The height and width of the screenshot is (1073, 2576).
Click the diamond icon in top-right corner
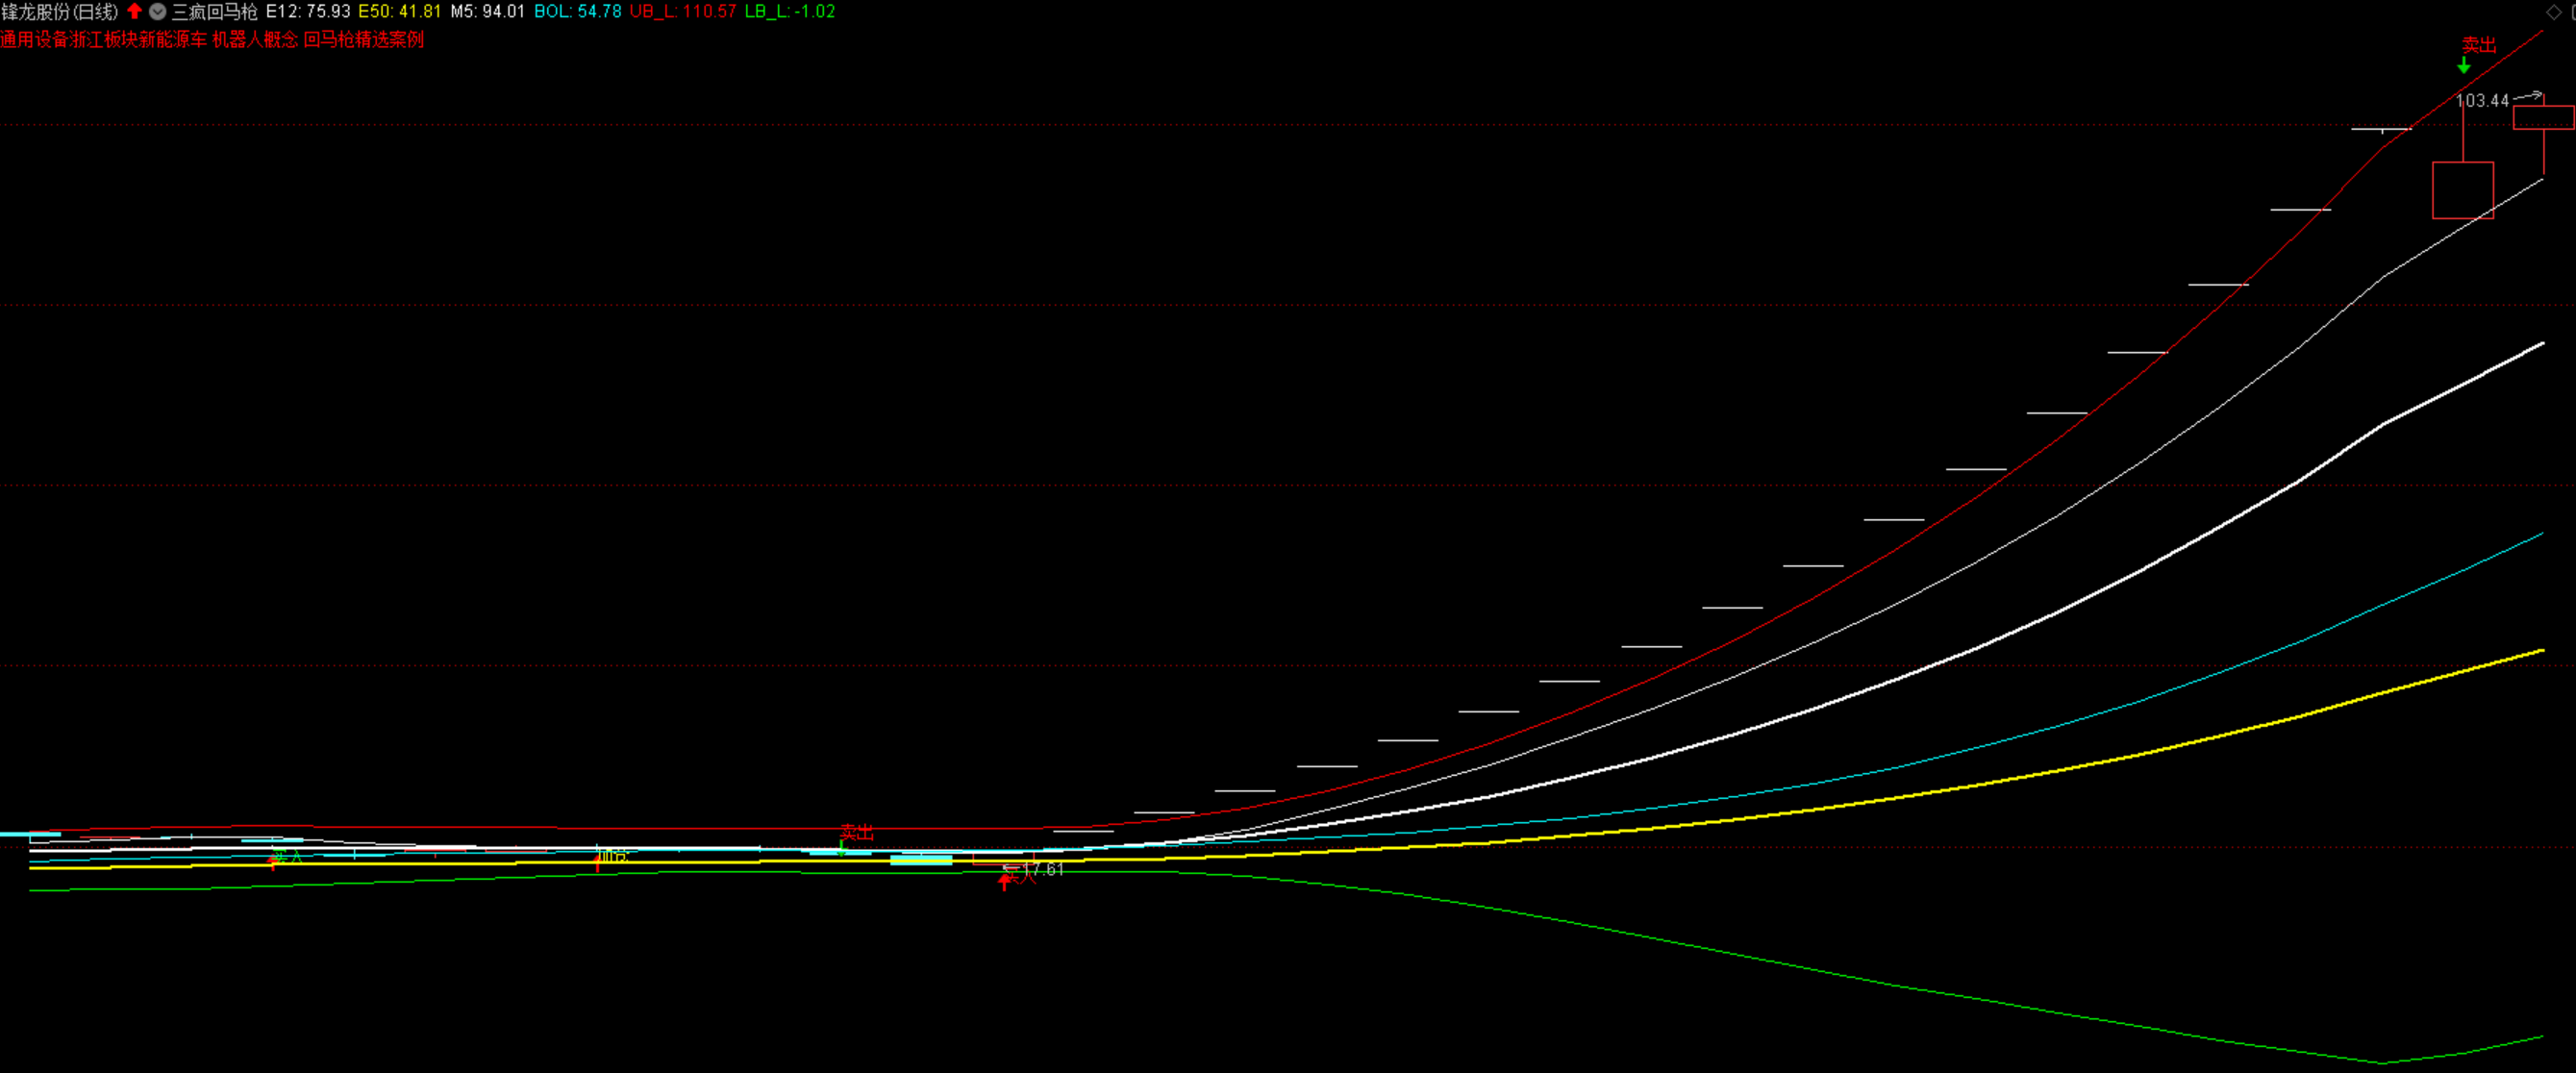[x=2553, y=12]
